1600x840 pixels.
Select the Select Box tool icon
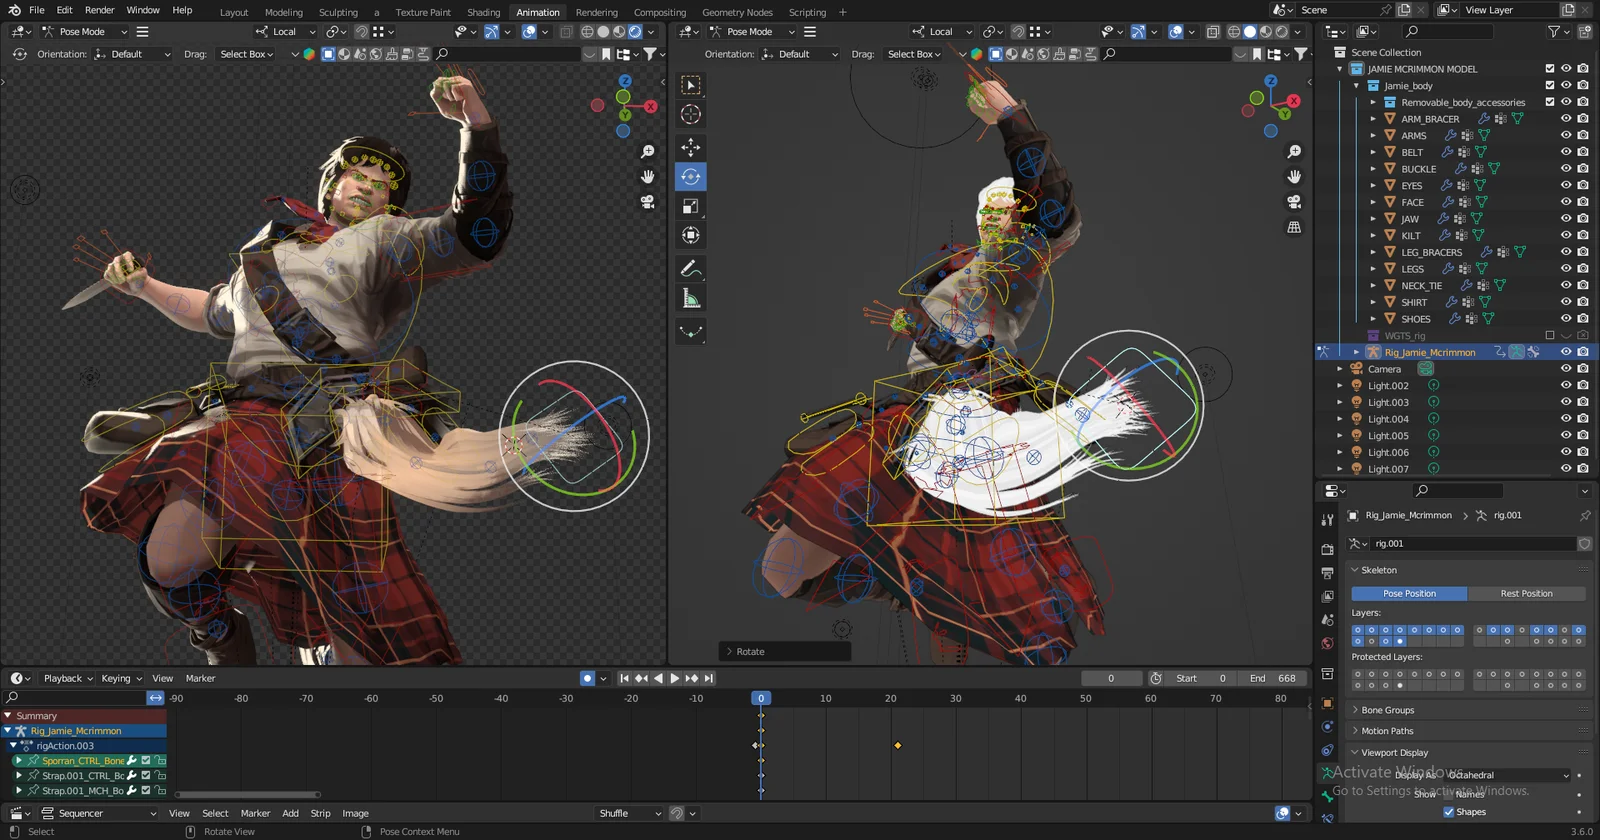tap(691, 86)
